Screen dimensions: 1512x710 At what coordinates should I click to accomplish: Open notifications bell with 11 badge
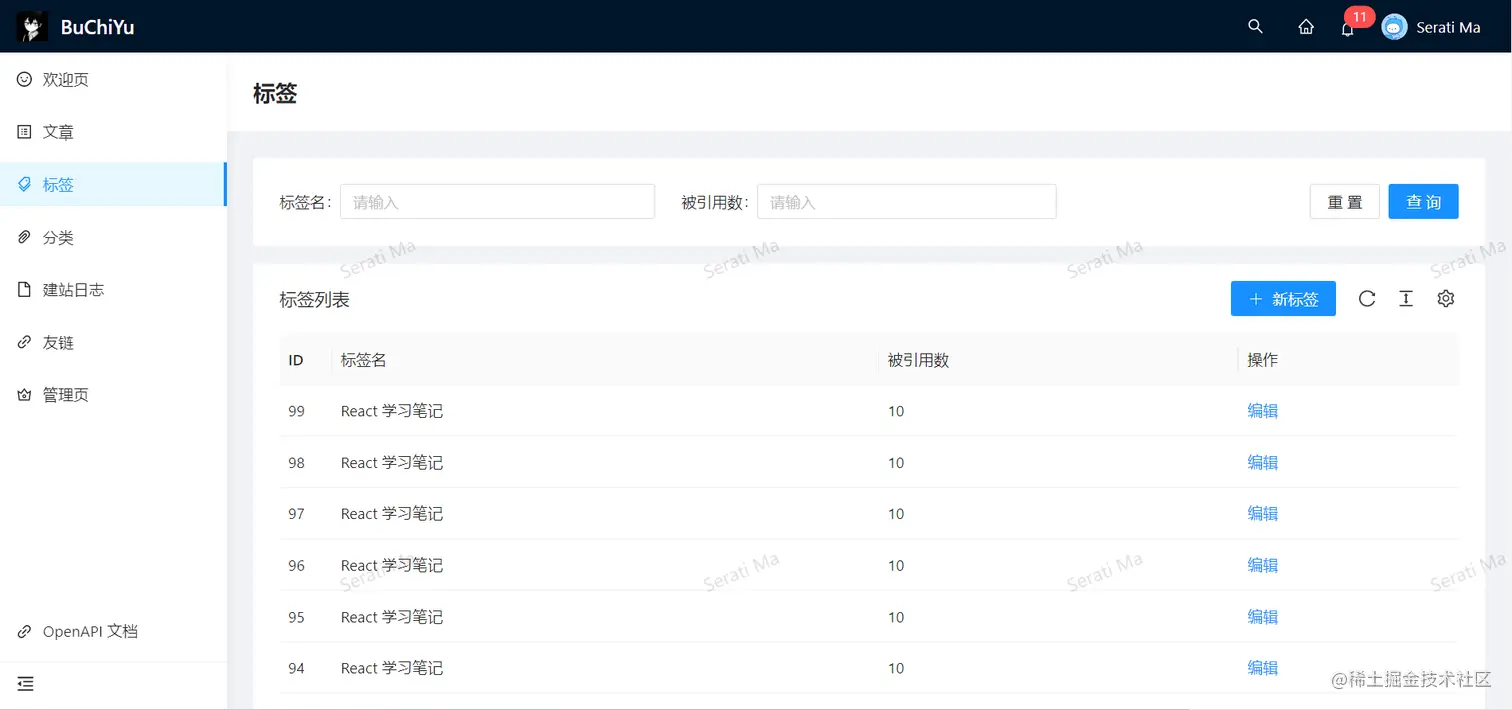[1348, 28]
